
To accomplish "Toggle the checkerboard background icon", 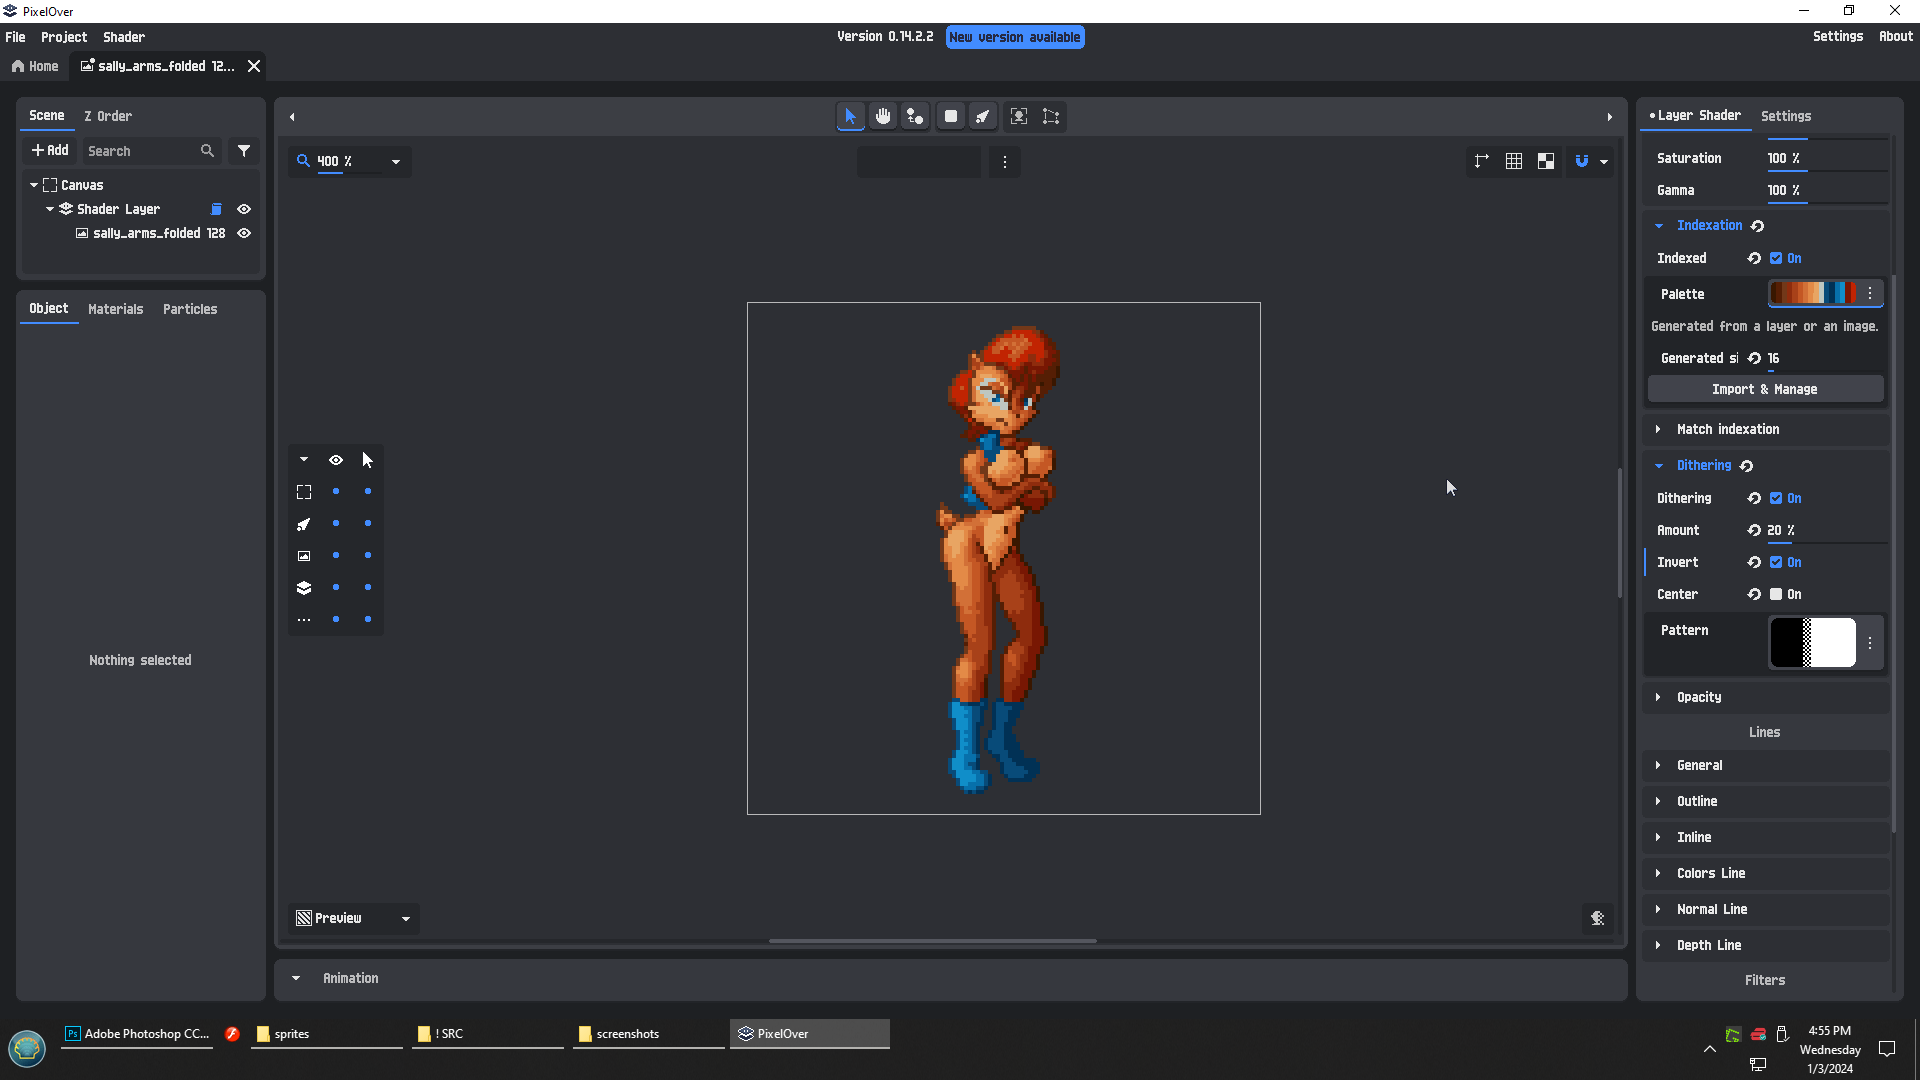I will point(1546,161).
